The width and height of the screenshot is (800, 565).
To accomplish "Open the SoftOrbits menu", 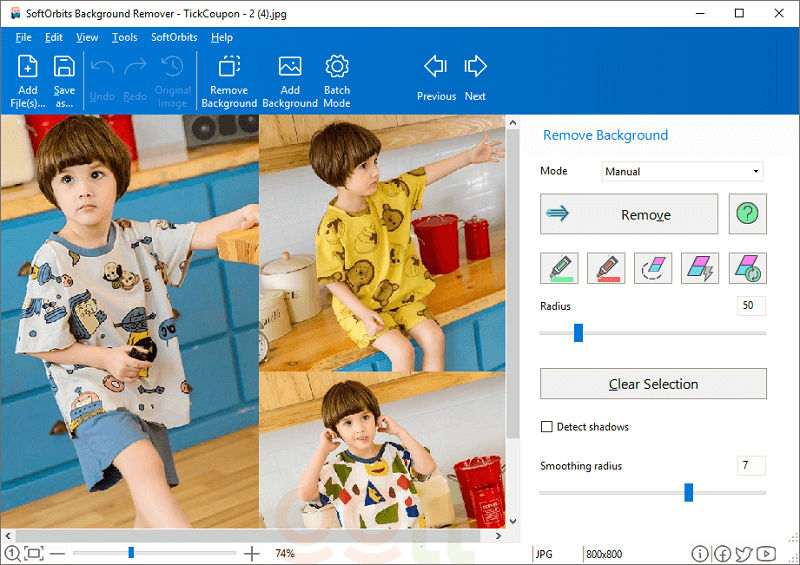I will point(174,37).
